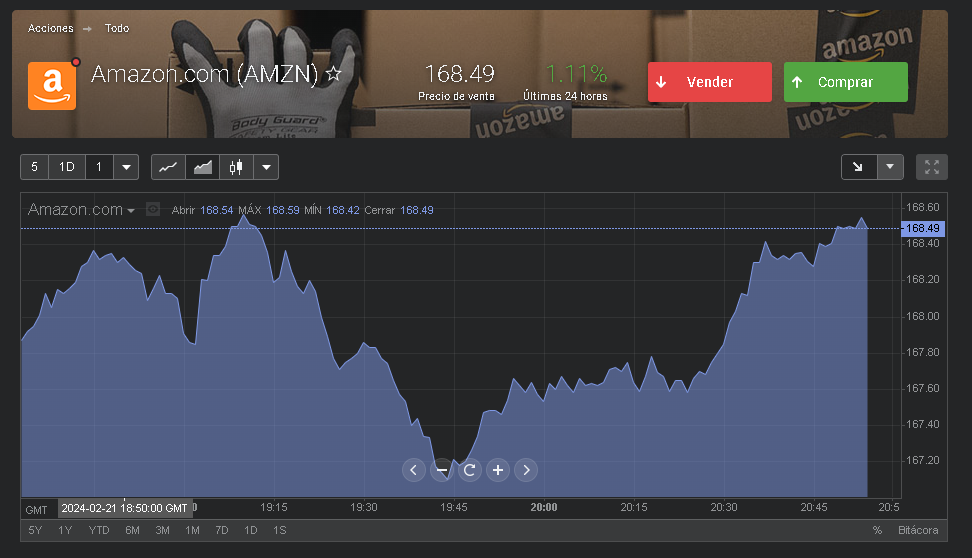Screen dimensions: 972x558
Task: Toggle Bitácora logarithmic scale
Action: click(918, 530)
